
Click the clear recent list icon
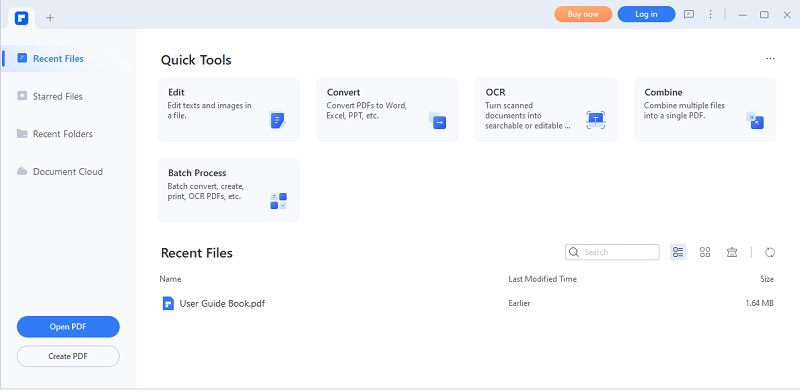tap(732, 252)
